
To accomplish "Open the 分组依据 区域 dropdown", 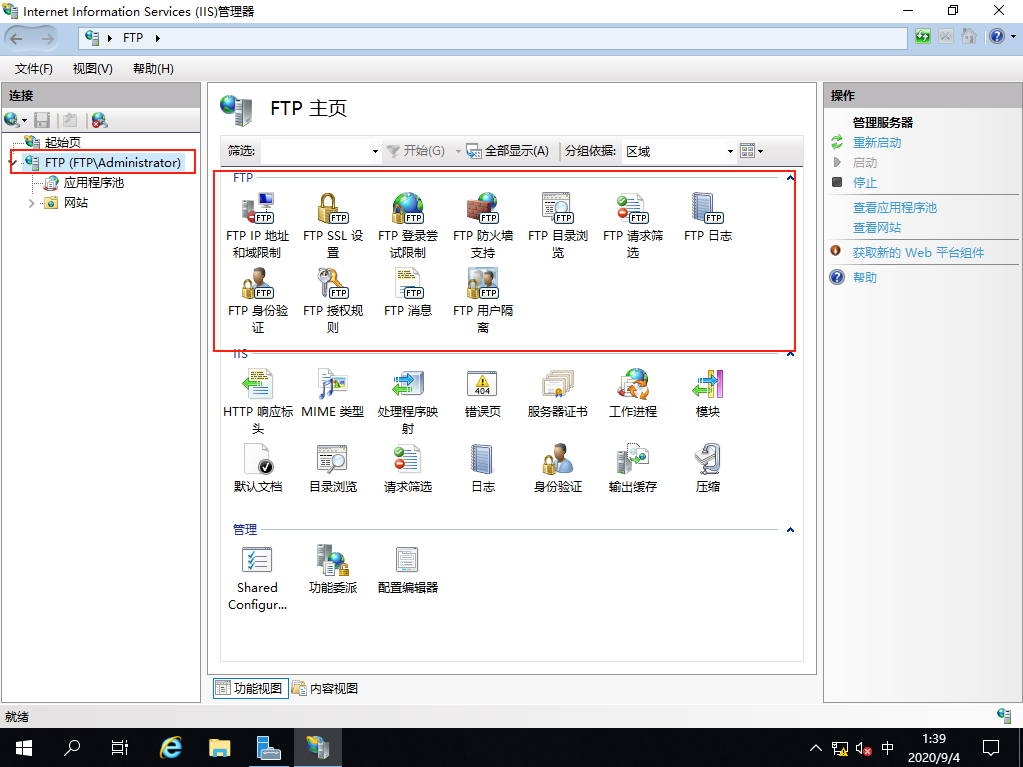I will click(730, 151).
